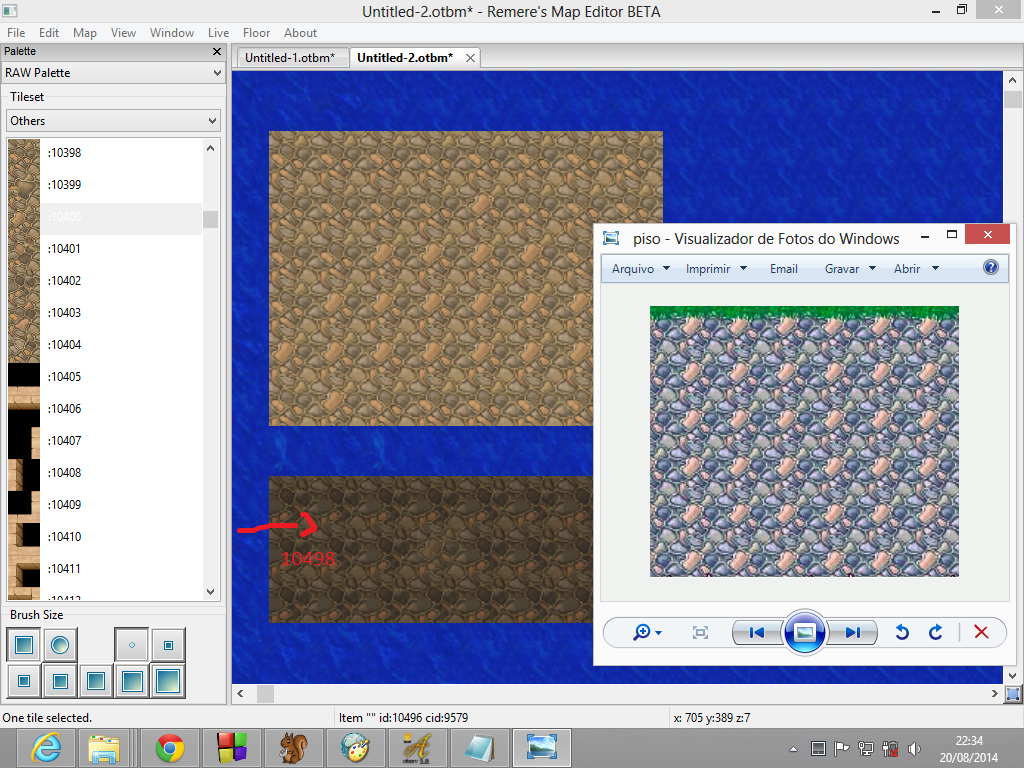Choose the third bottom-row brush size

pyautogui.click(x=96, y=681)
